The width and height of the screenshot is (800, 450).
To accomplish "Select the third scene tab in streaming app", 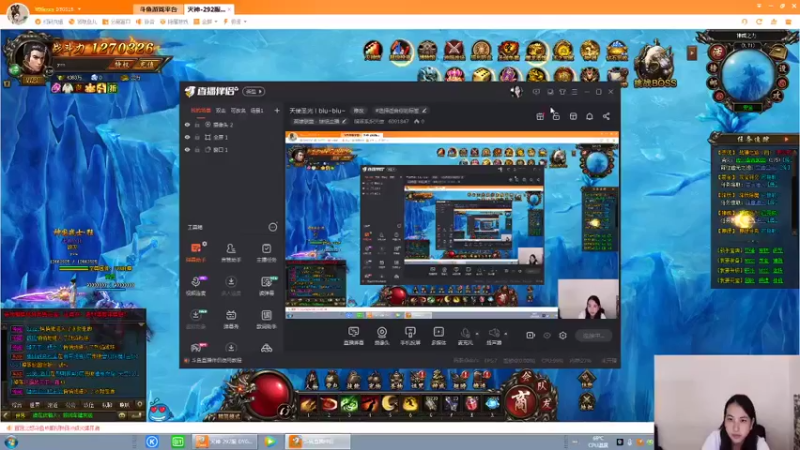I will click(238, 110).
